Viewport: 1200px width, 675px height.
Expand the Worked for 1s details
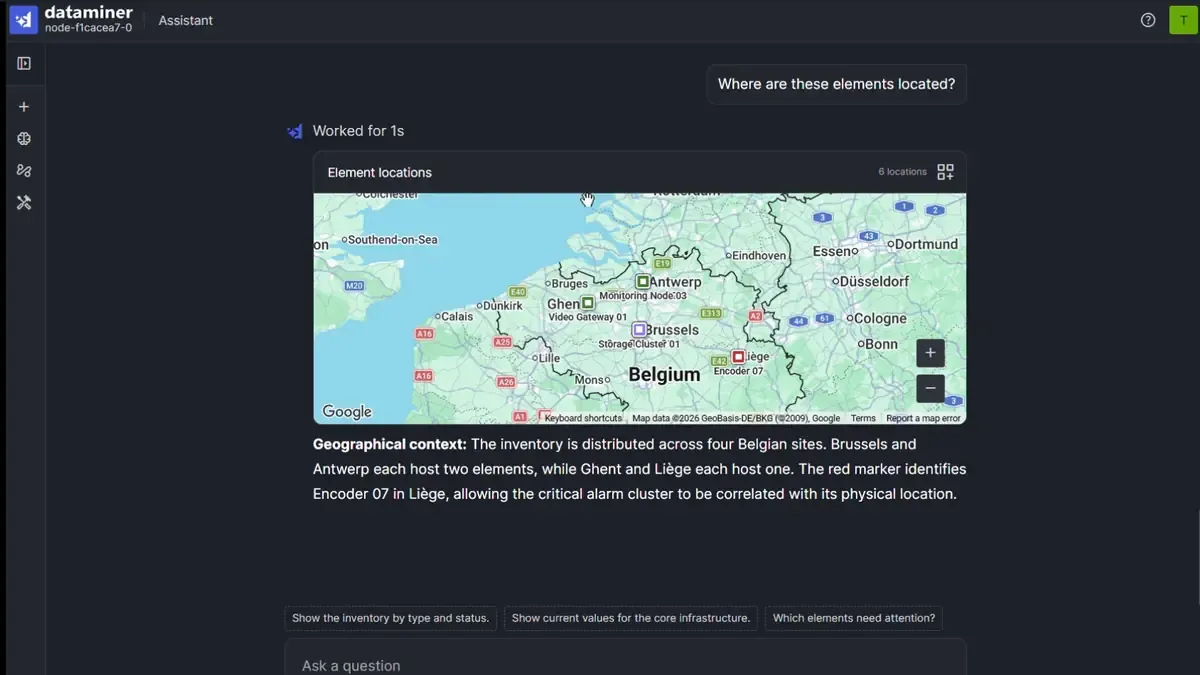pyautogui.click(x=358, y=131)
